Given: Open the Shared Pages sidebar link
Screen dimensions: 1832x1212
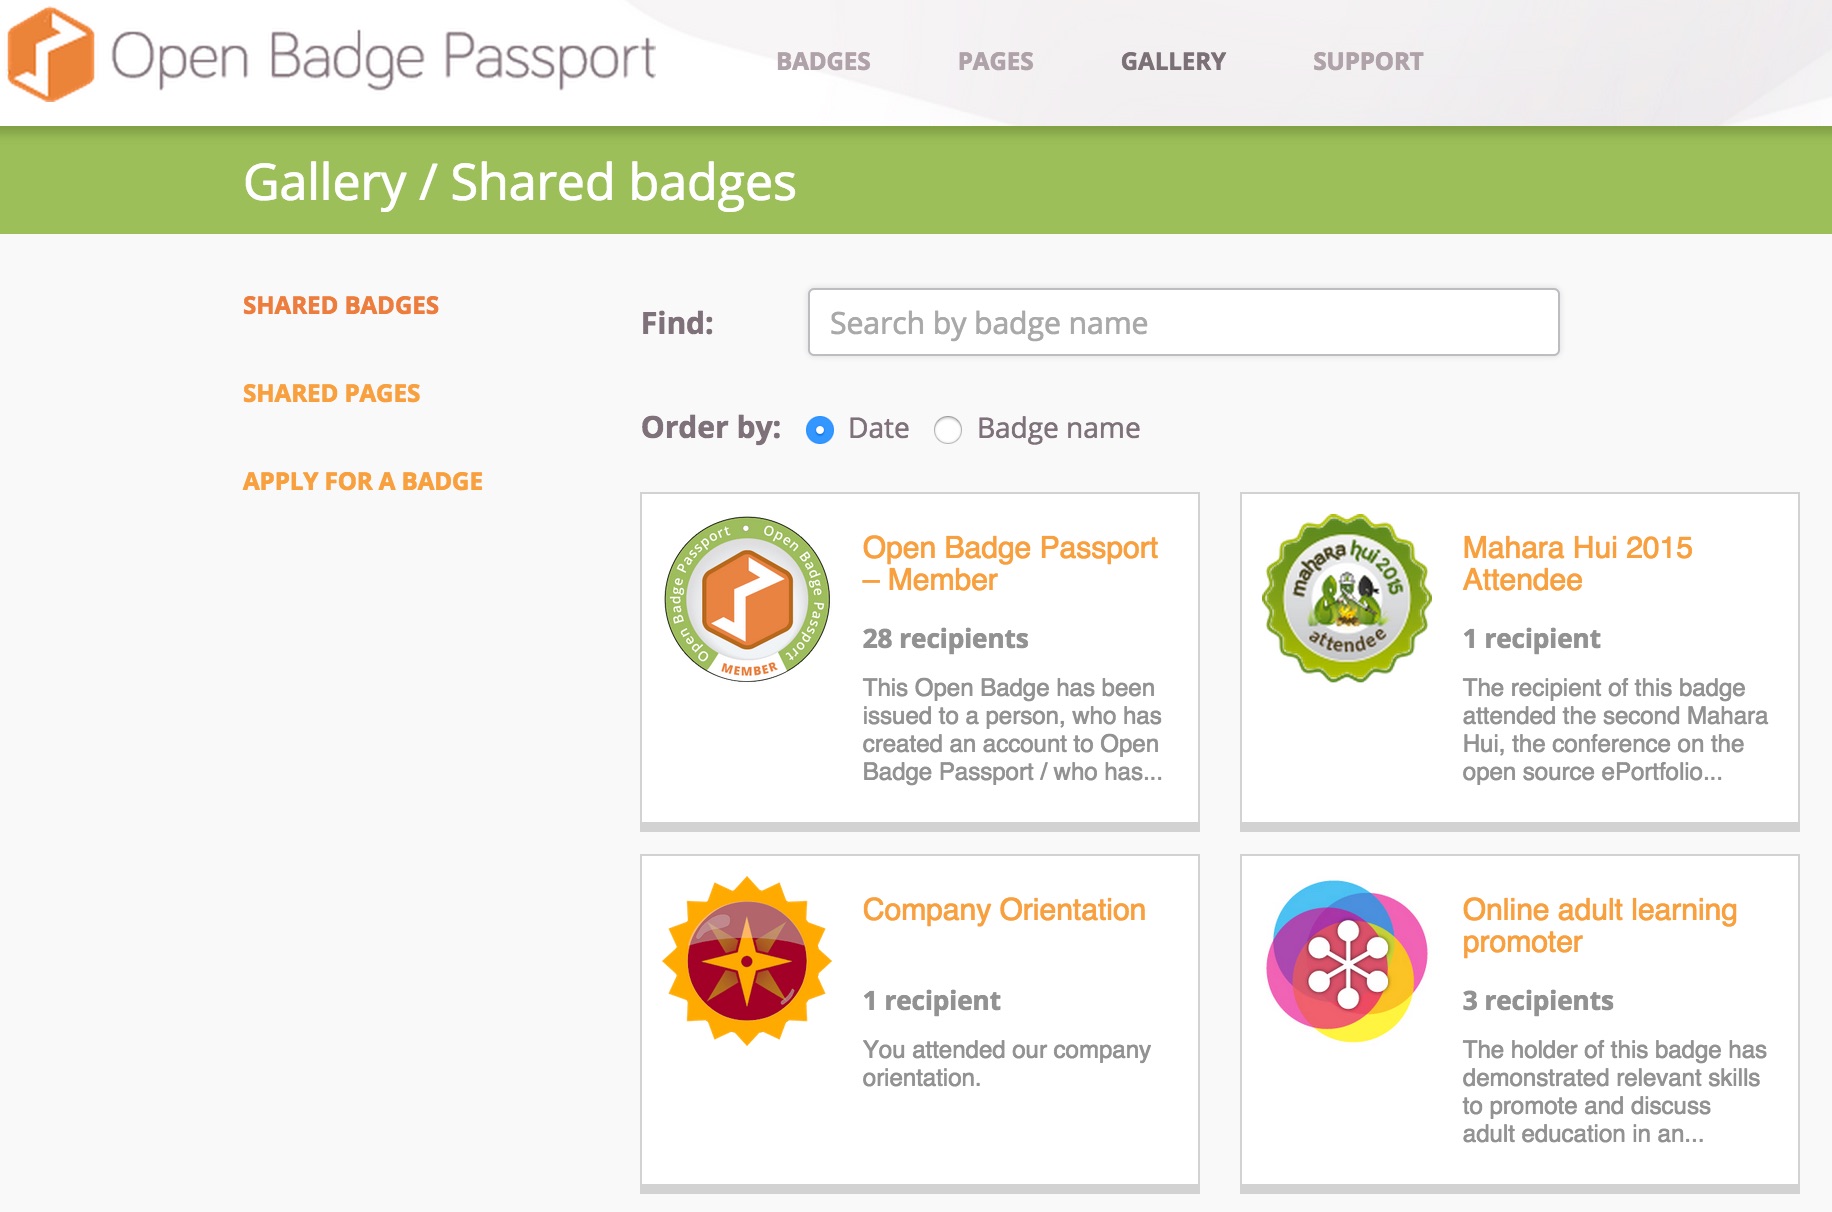Looking at the screenshot, I should pyautogui.click(x=331, y=393).
